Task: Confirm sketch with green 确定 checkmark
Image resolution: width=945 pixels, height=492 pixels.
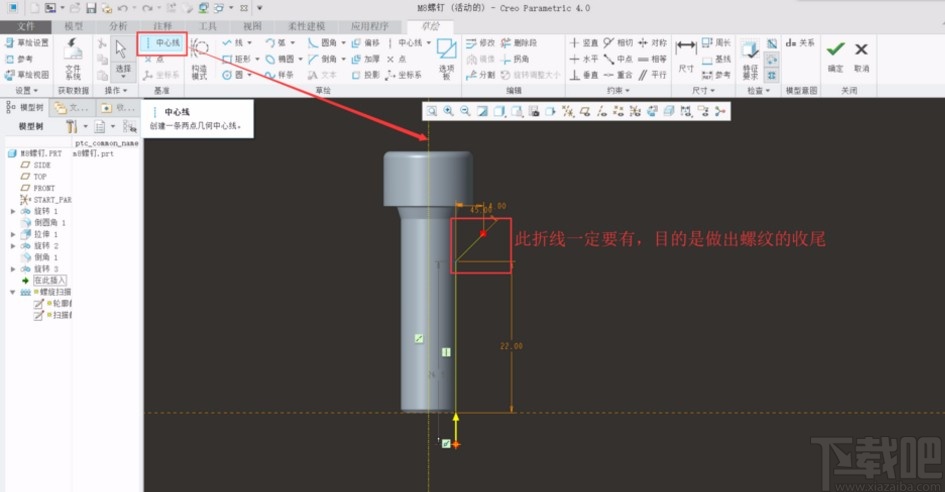Action: click(x=835, y=55)
